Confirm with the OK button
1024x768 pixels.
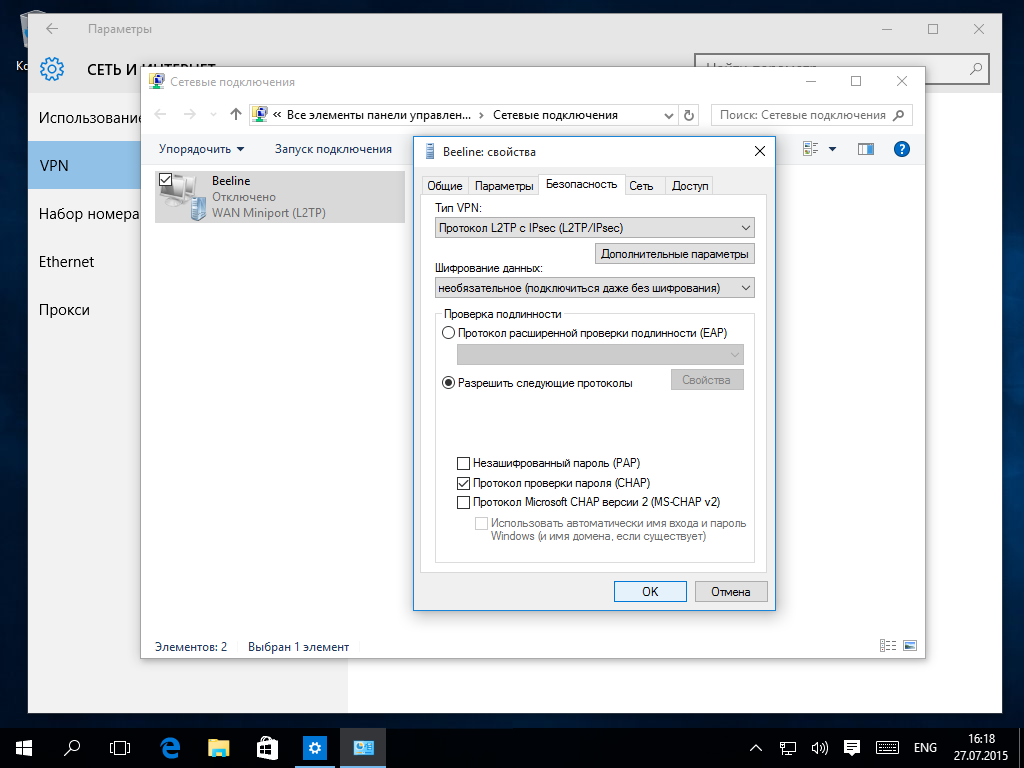pos(650,592)
